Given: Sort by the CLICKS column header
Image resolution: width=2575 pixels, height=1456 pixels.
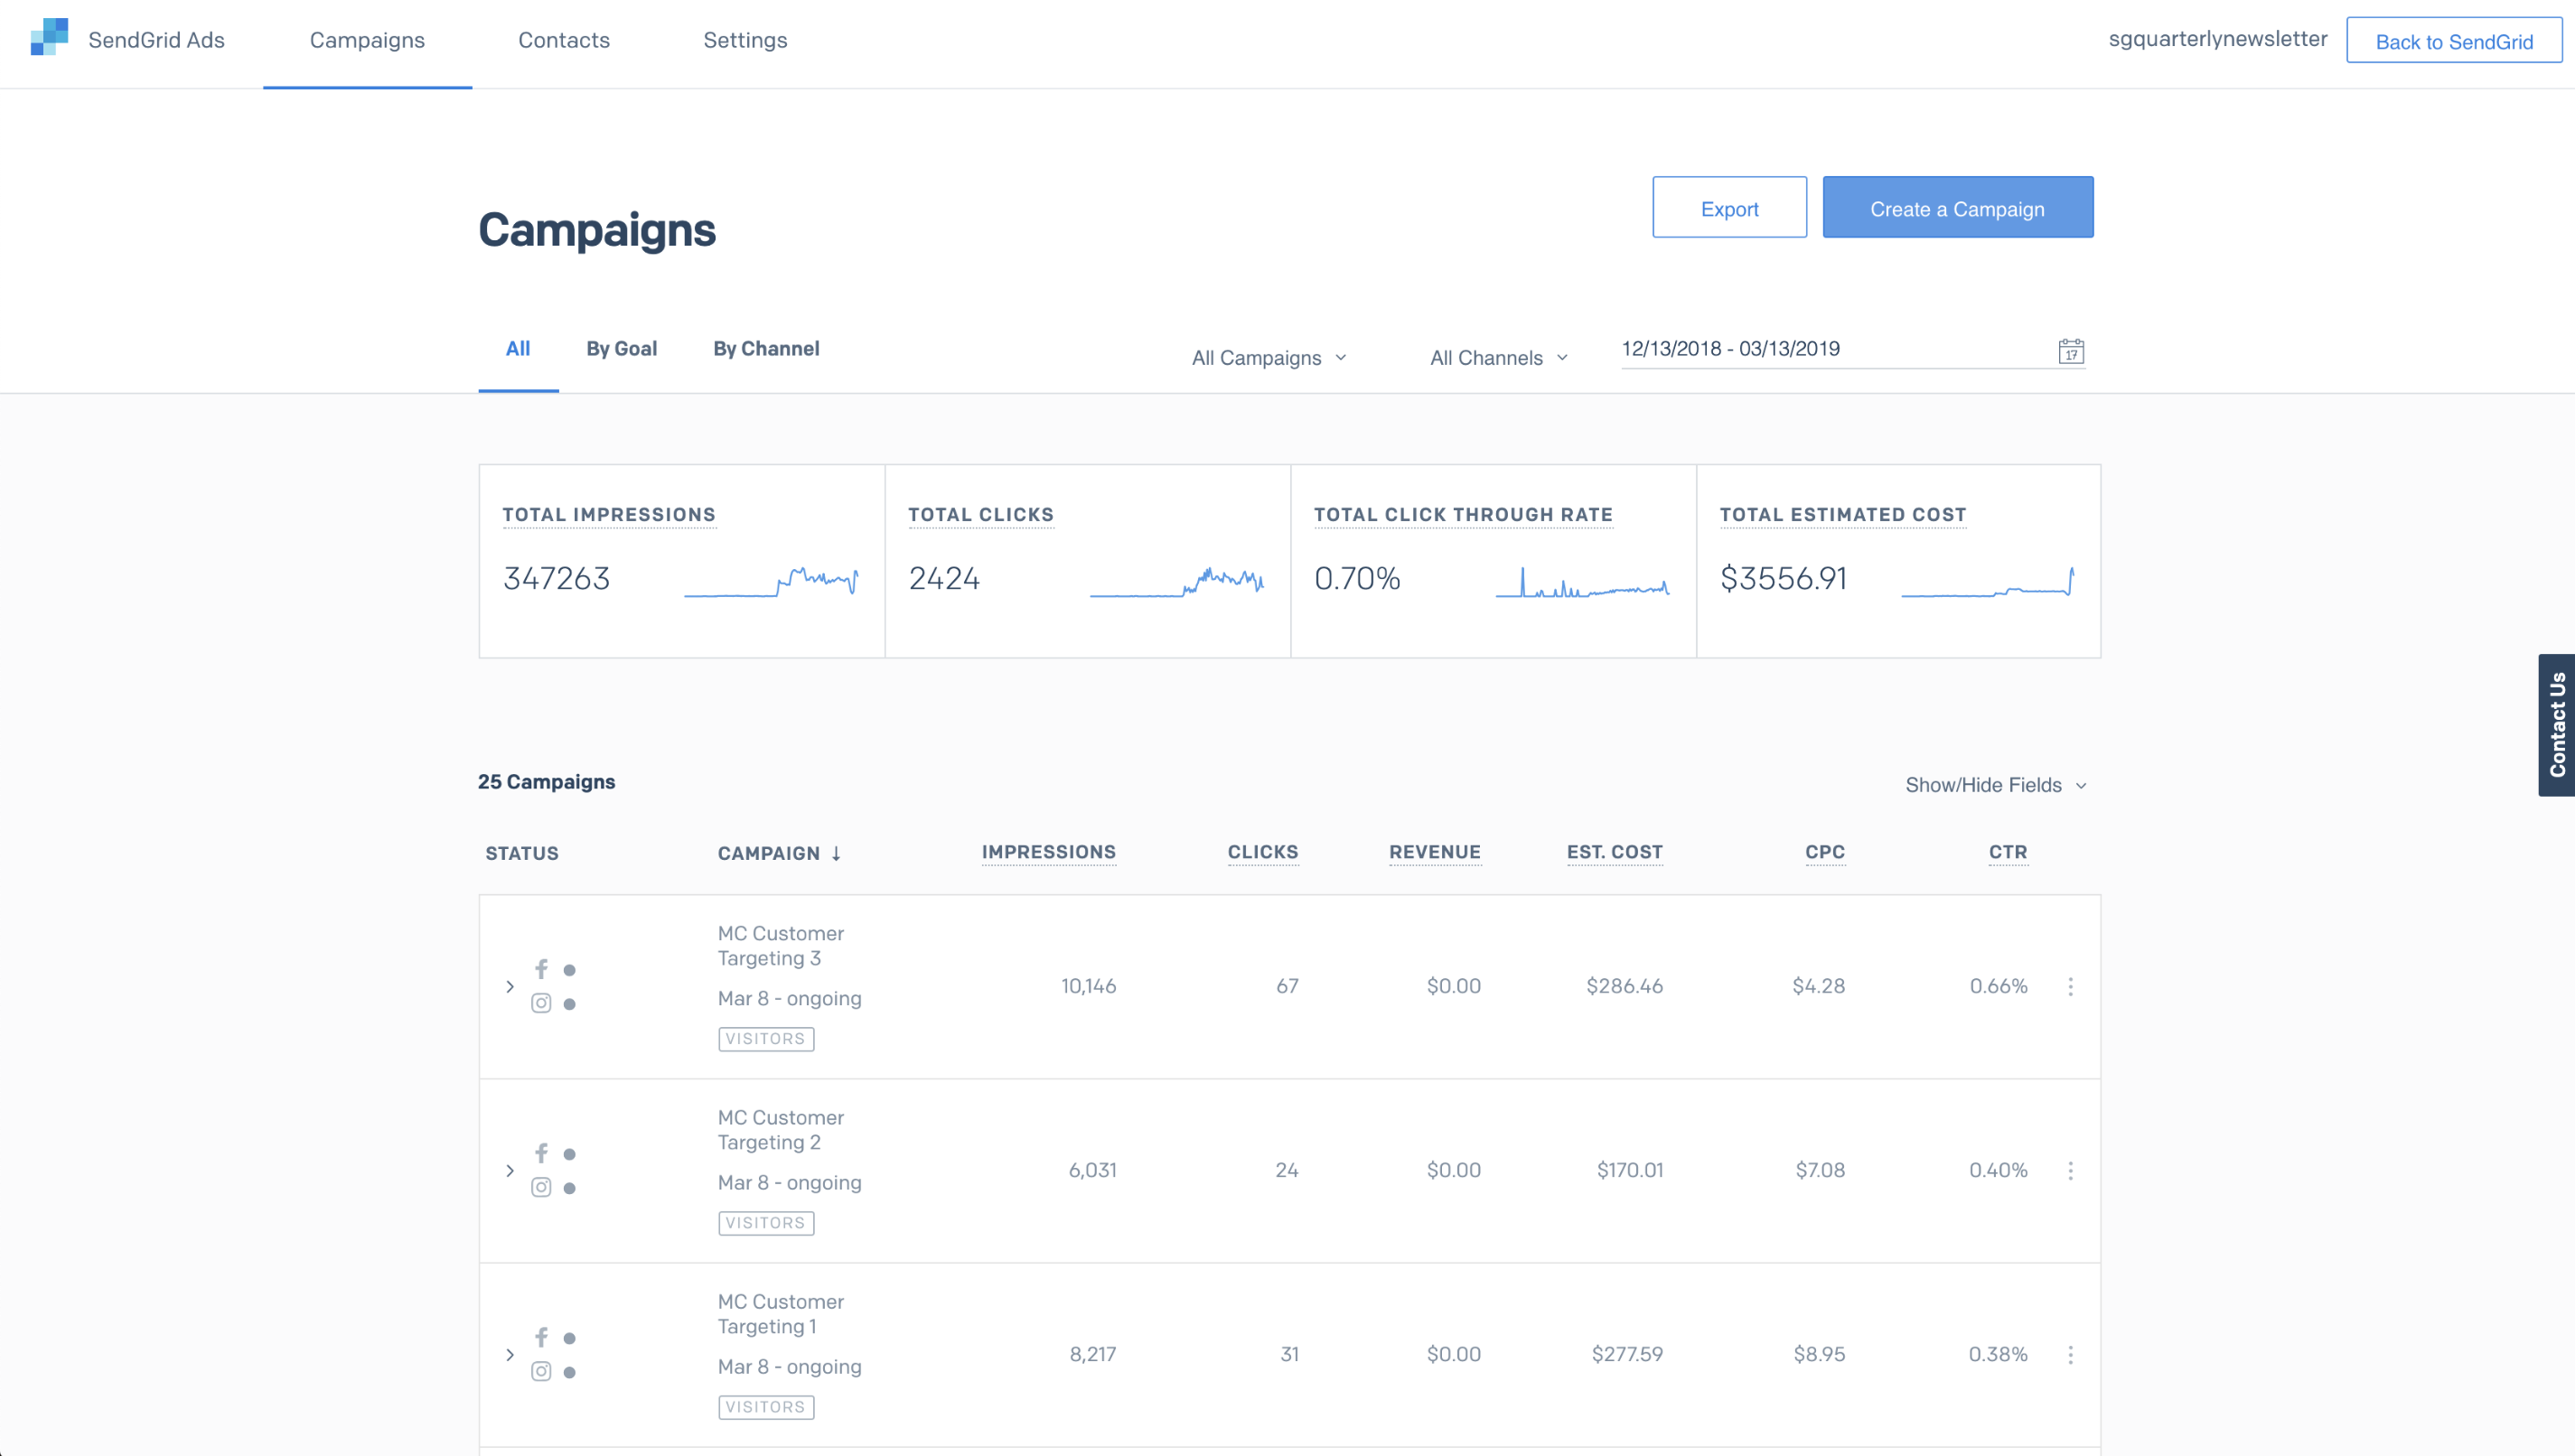Looking at the screenshot, I should [1262, 852].
